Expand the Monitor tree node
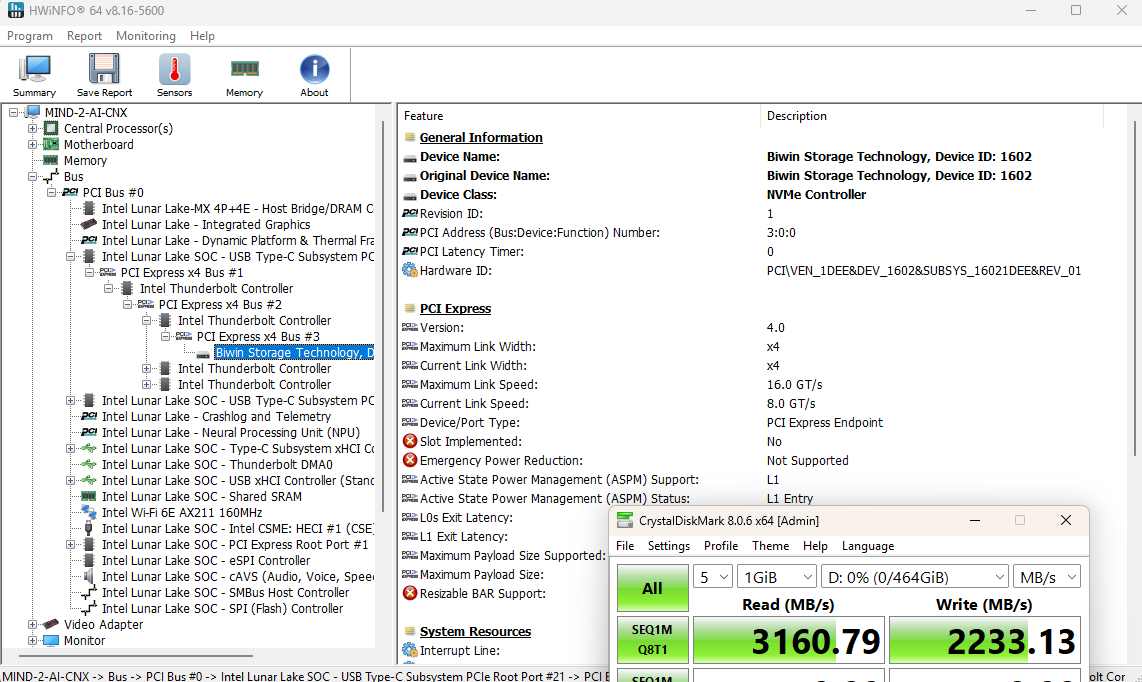The image size is (1142, 682). pos(32,640)
